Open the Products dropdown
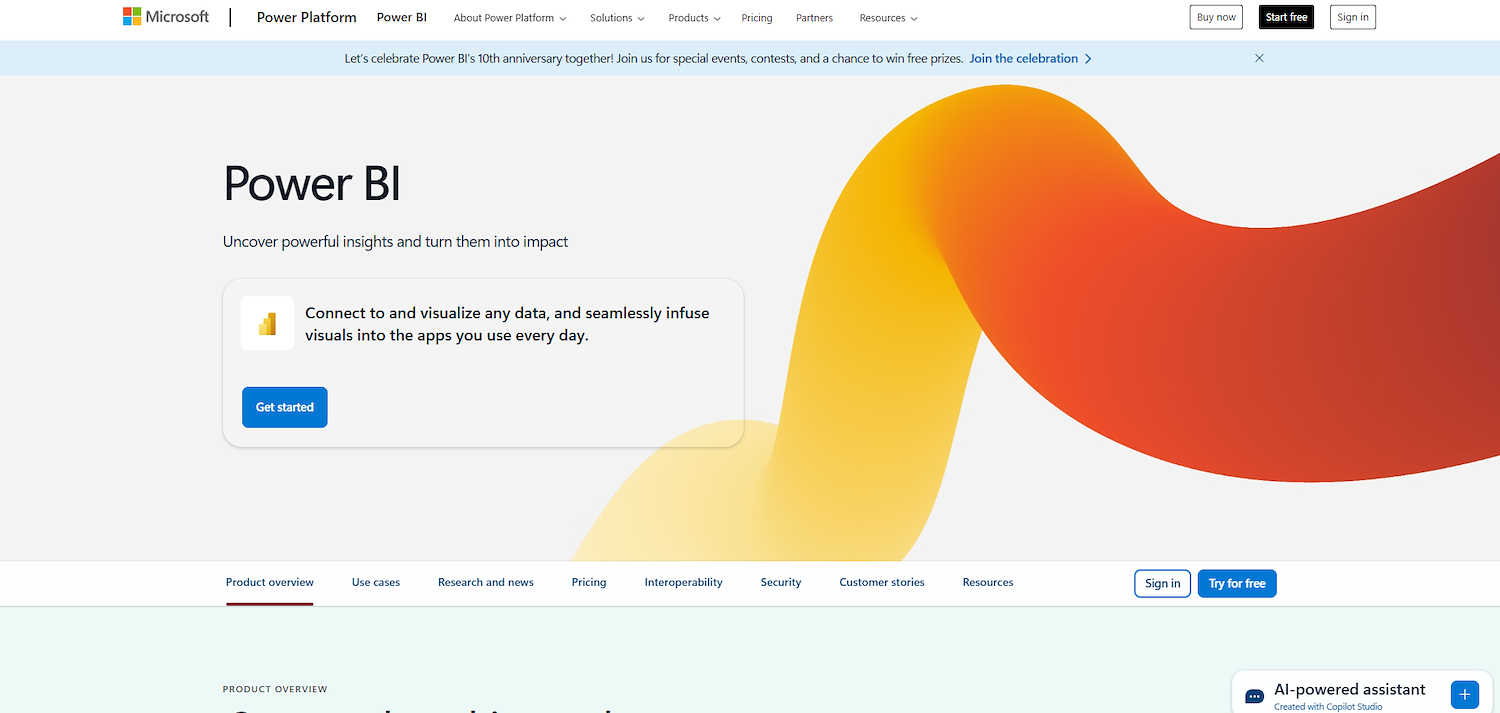 pyautogui.click(x=694, y=18)
